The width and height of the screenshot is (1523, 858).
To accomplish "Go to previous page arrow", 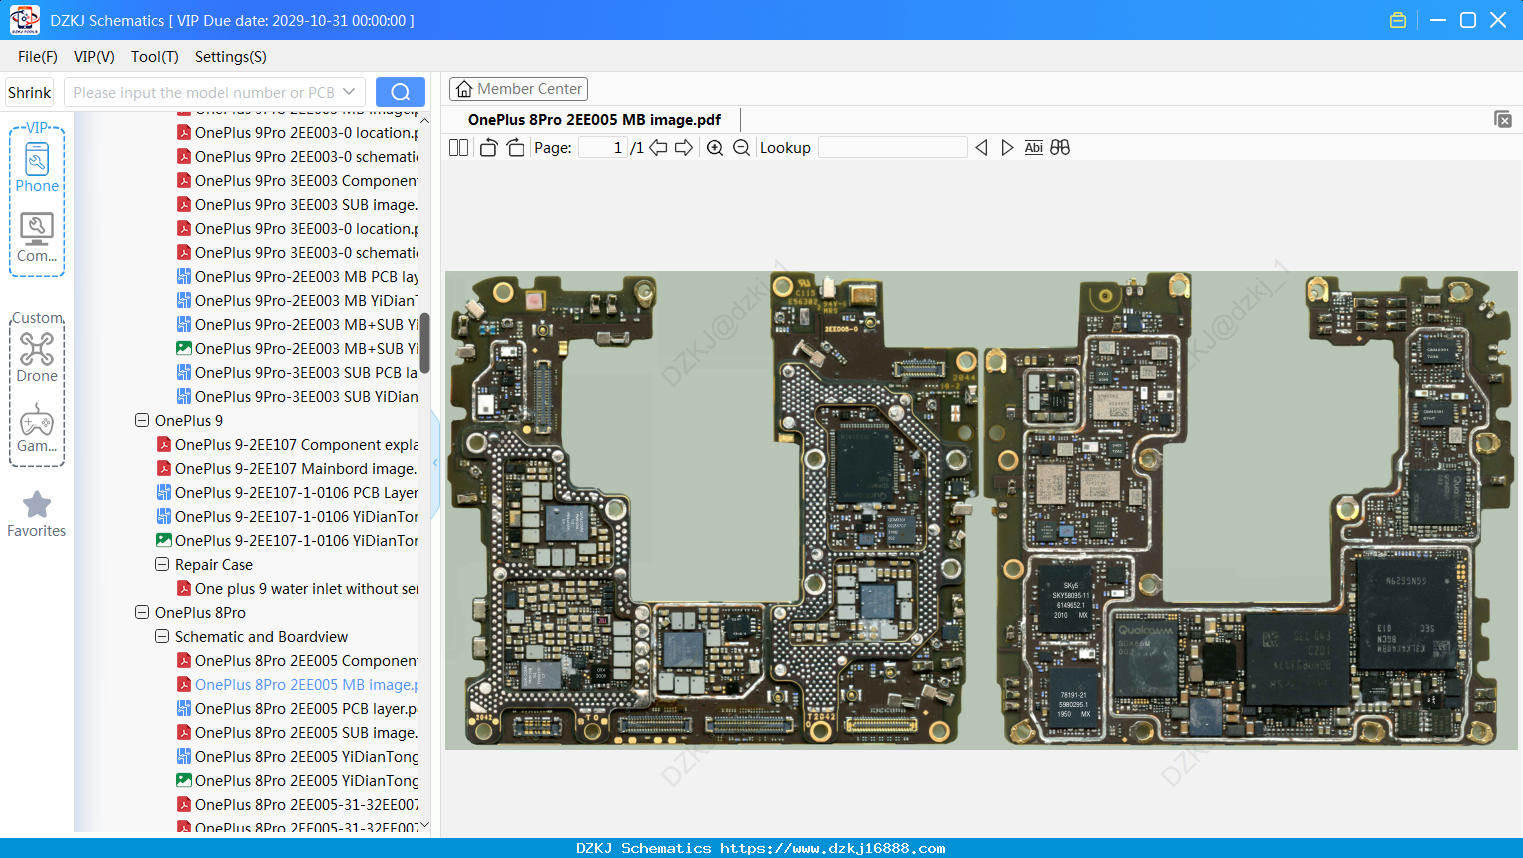I will pyautogui.click(x=658, y=147).
